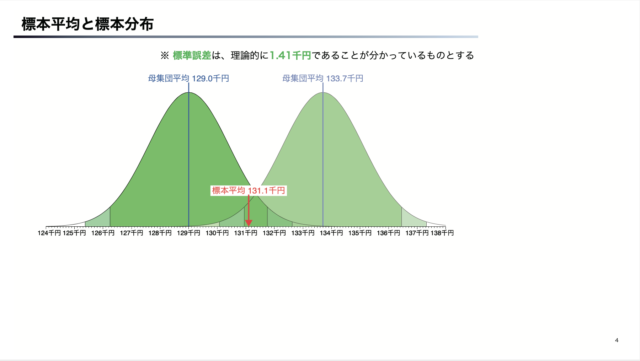Click the 134千円 axis label
The width and height of the screenshot is (640, 361).
[331, 233]
